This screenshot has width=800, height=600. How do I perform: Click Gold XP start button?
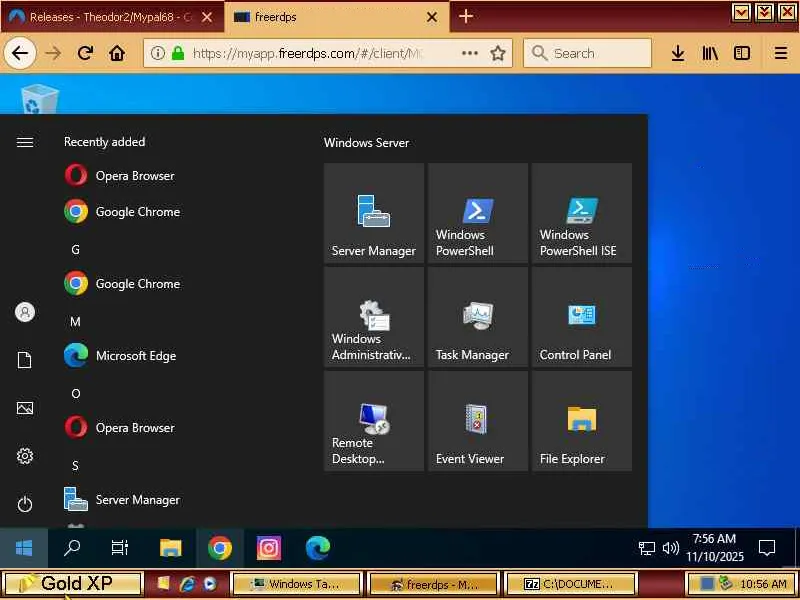tap(71, 584)
